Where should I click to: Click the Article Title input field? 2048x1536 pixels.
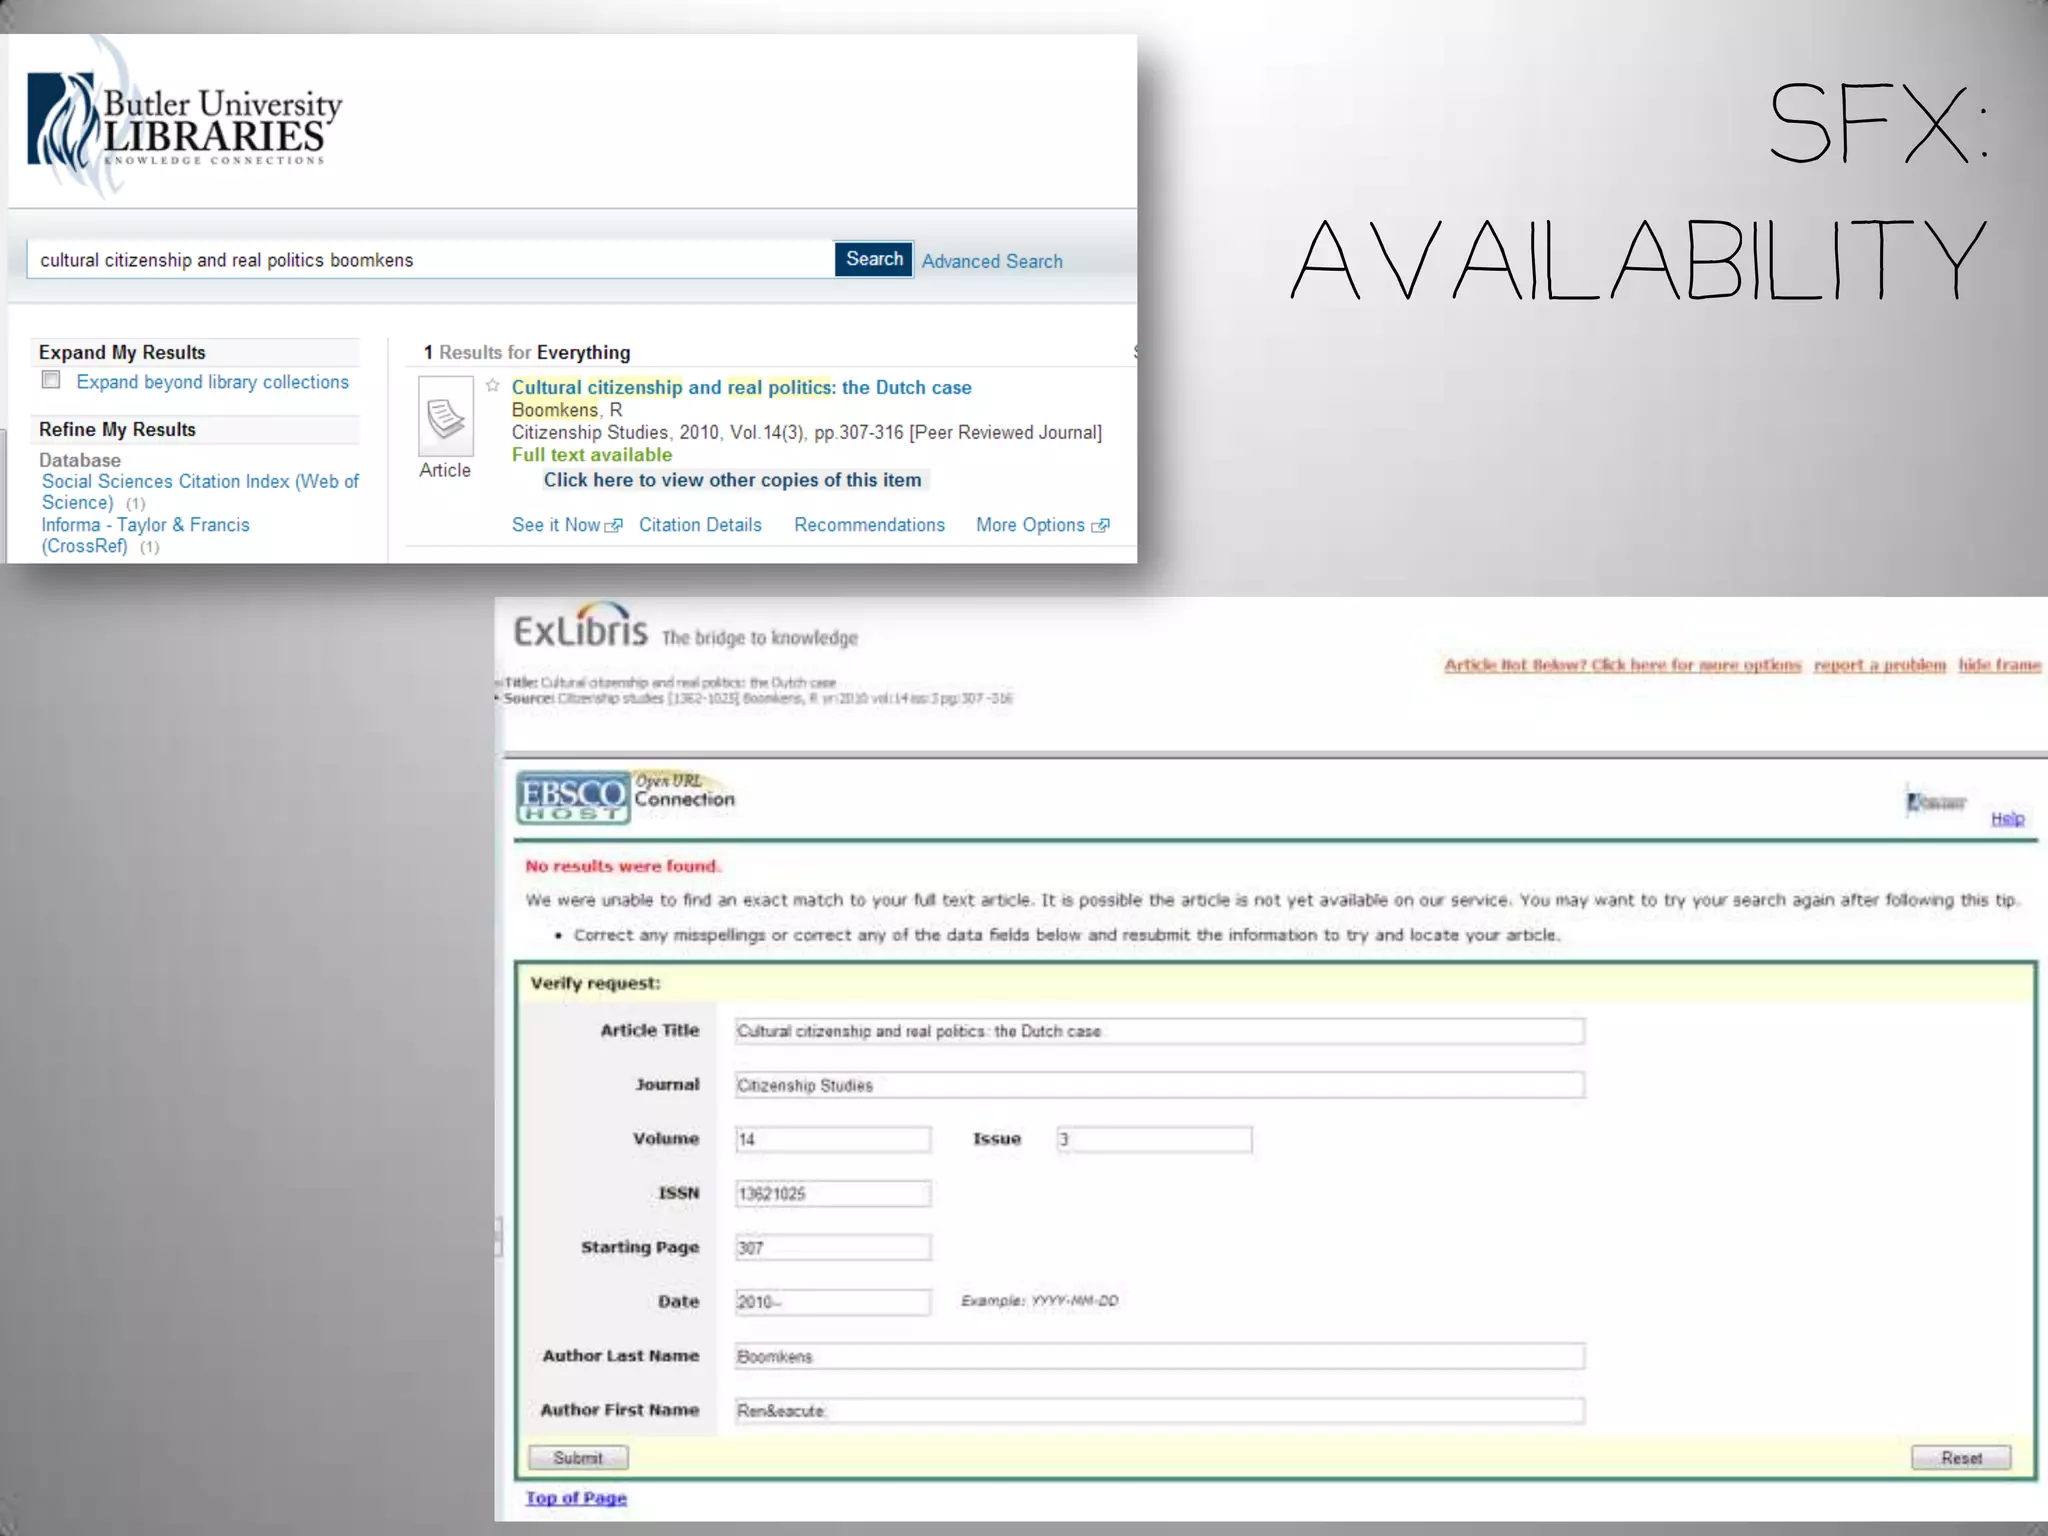click(x=1158, y=1031)
